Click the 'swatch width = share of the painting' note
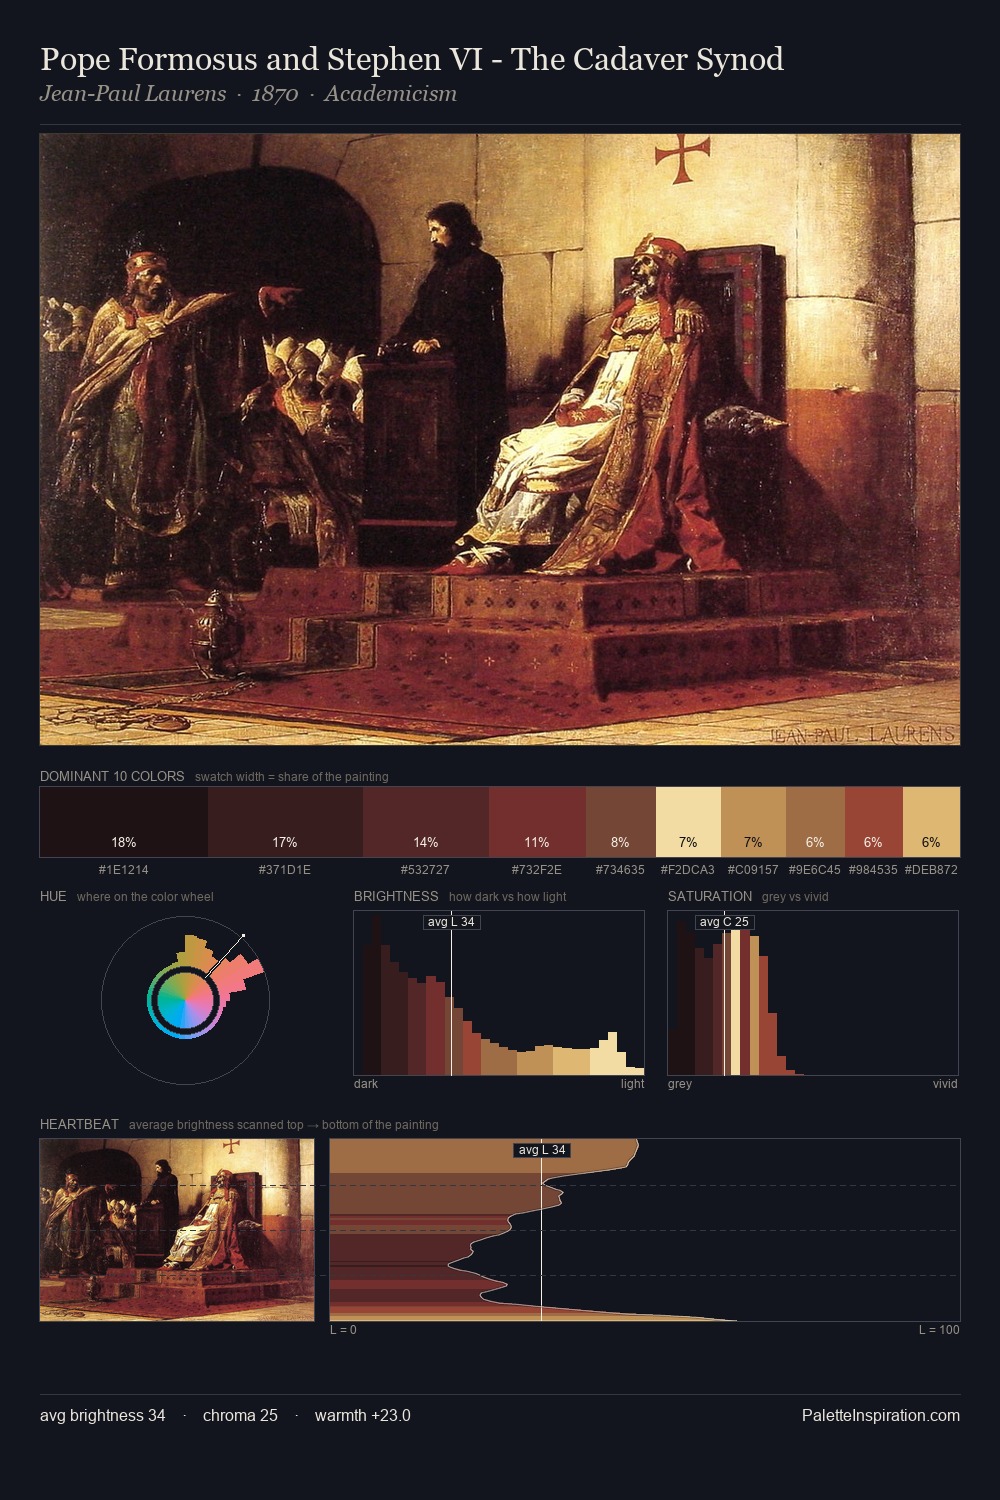The image size is (1000, 1500). tap(292, 777)
